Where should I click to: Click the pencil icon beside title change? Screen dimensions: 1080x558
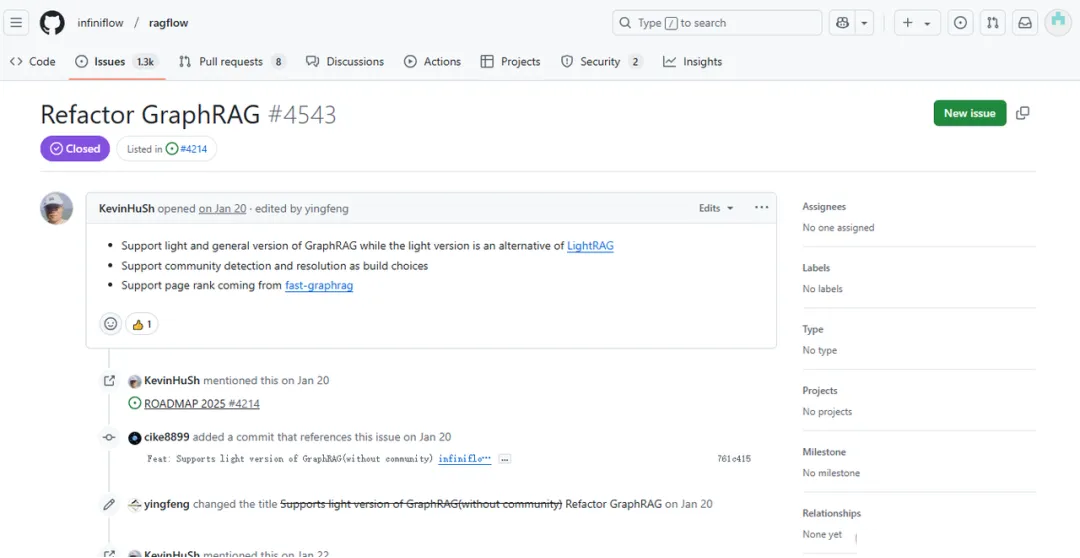click(x=109, y=504)
